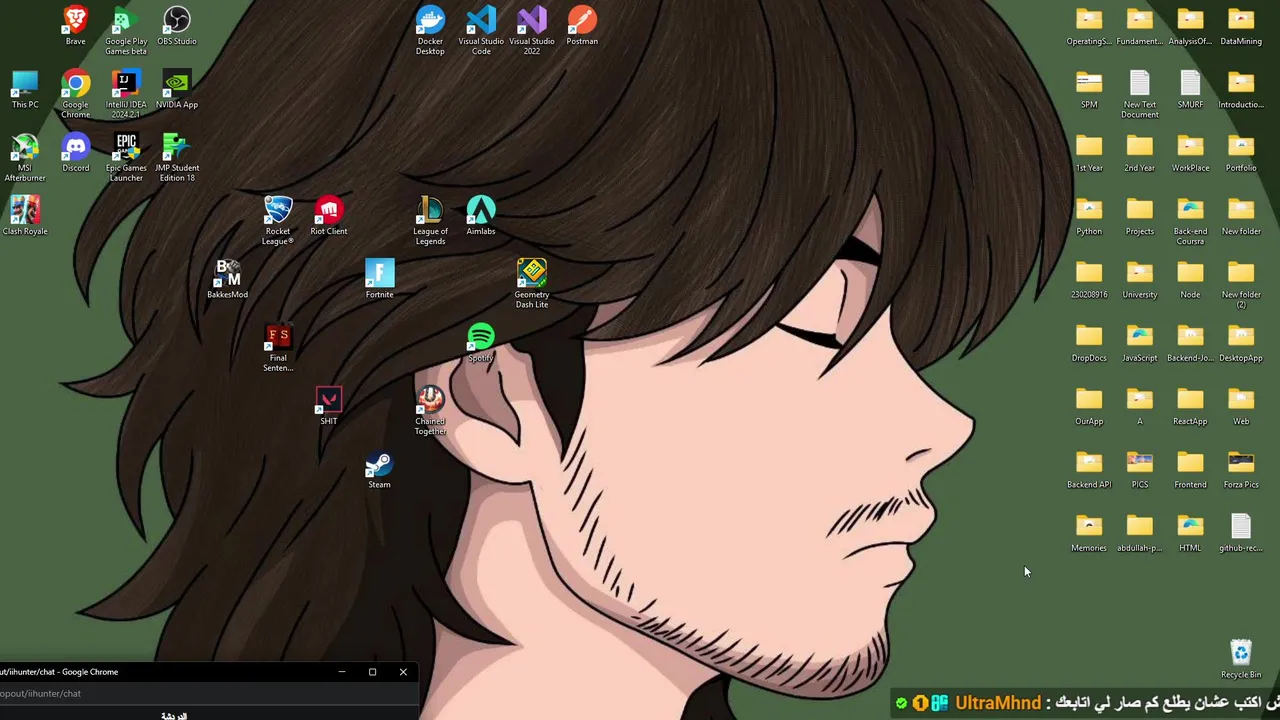
Task: Select the OperatingS... folder
Action: pos(1089,25)
